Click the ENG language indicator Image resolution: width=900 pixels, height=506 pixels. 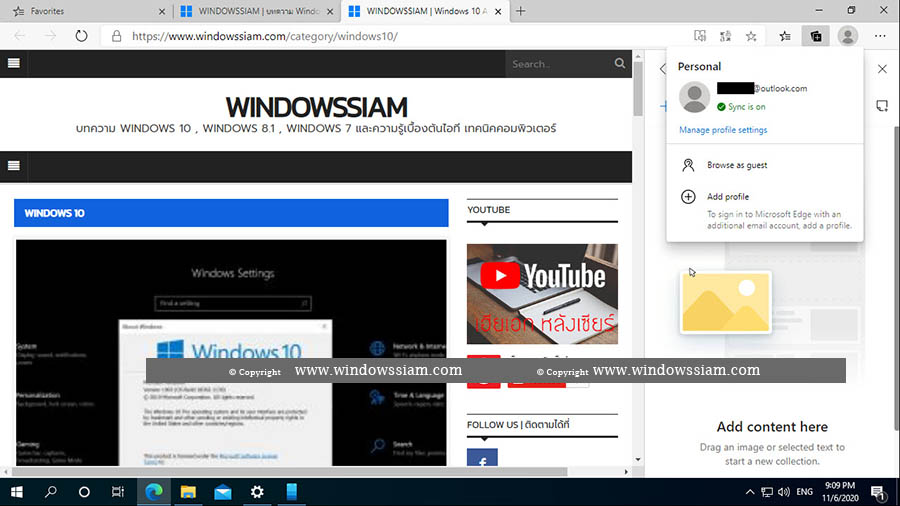(805, 492)
